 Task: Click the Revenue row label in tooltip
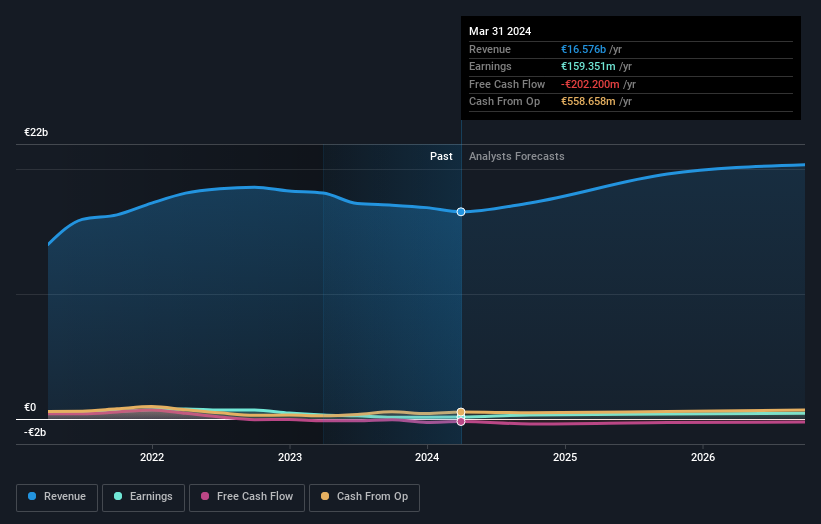pos(490,49)
